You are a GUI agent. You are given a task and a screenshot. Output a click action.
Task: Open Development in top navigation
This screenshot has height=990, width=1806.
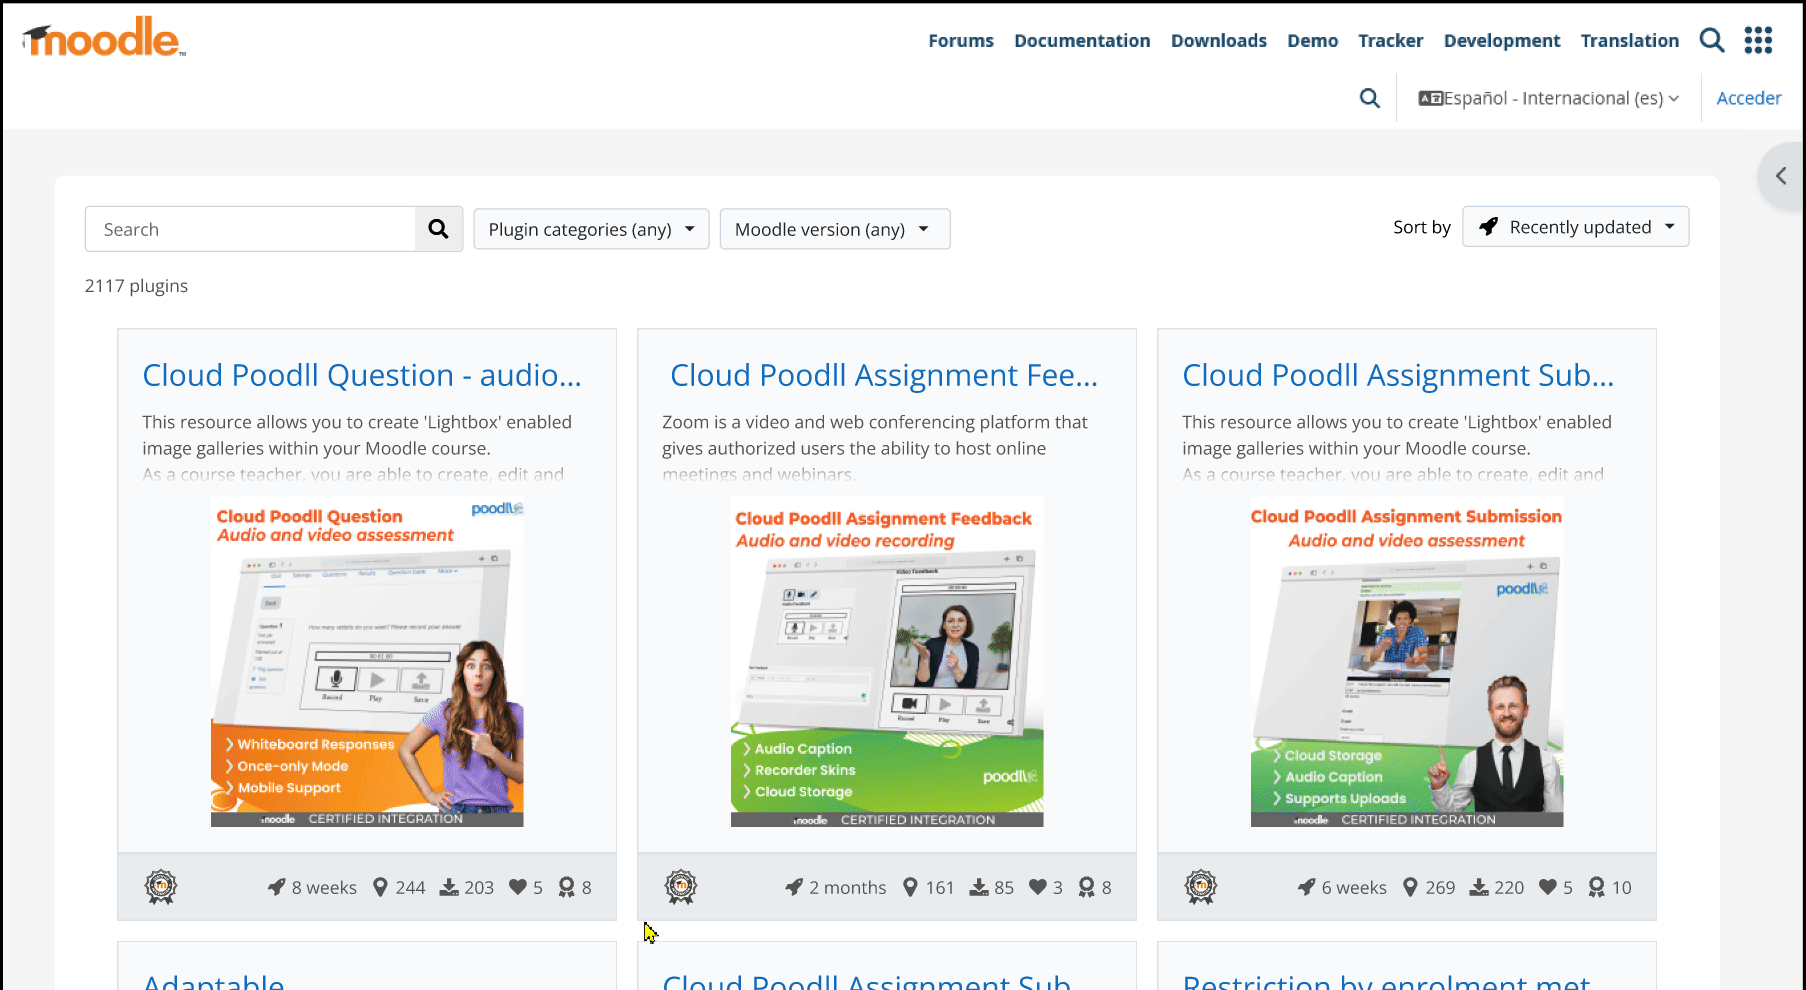click(x=1502, y=41)
